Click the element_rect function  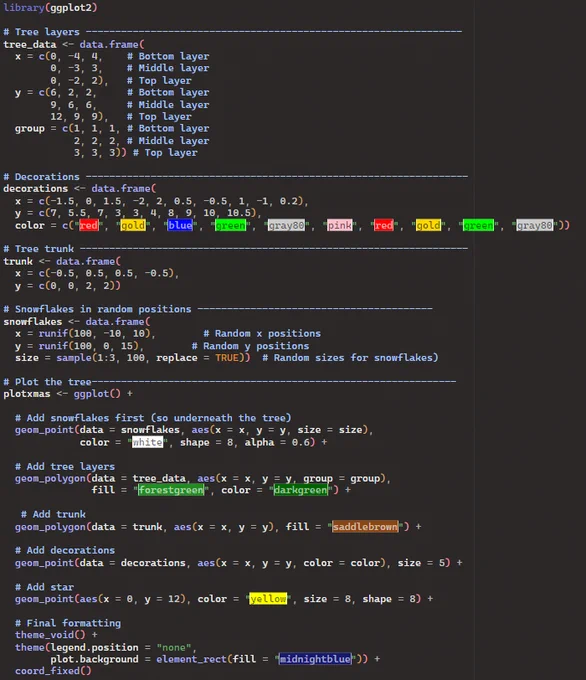(191, 659)
